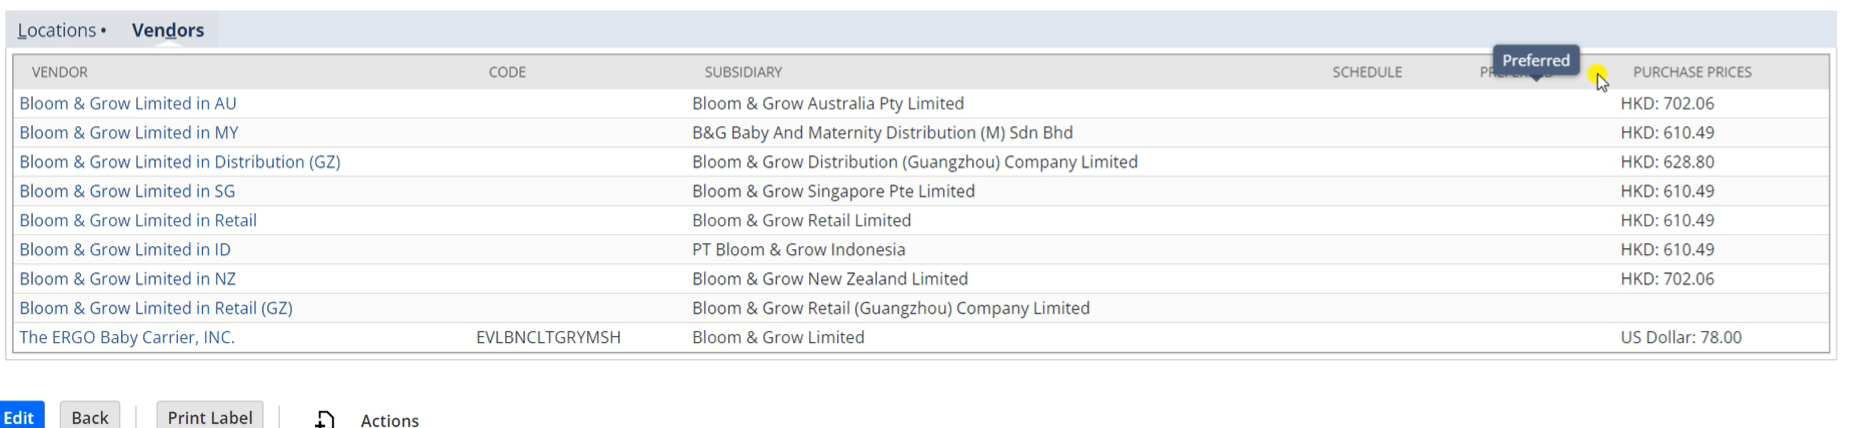Open Bloom & Grow Limited in Retail (GZ)
Image resolution: width=1868 pixels, height=428 pixels.
156,308
